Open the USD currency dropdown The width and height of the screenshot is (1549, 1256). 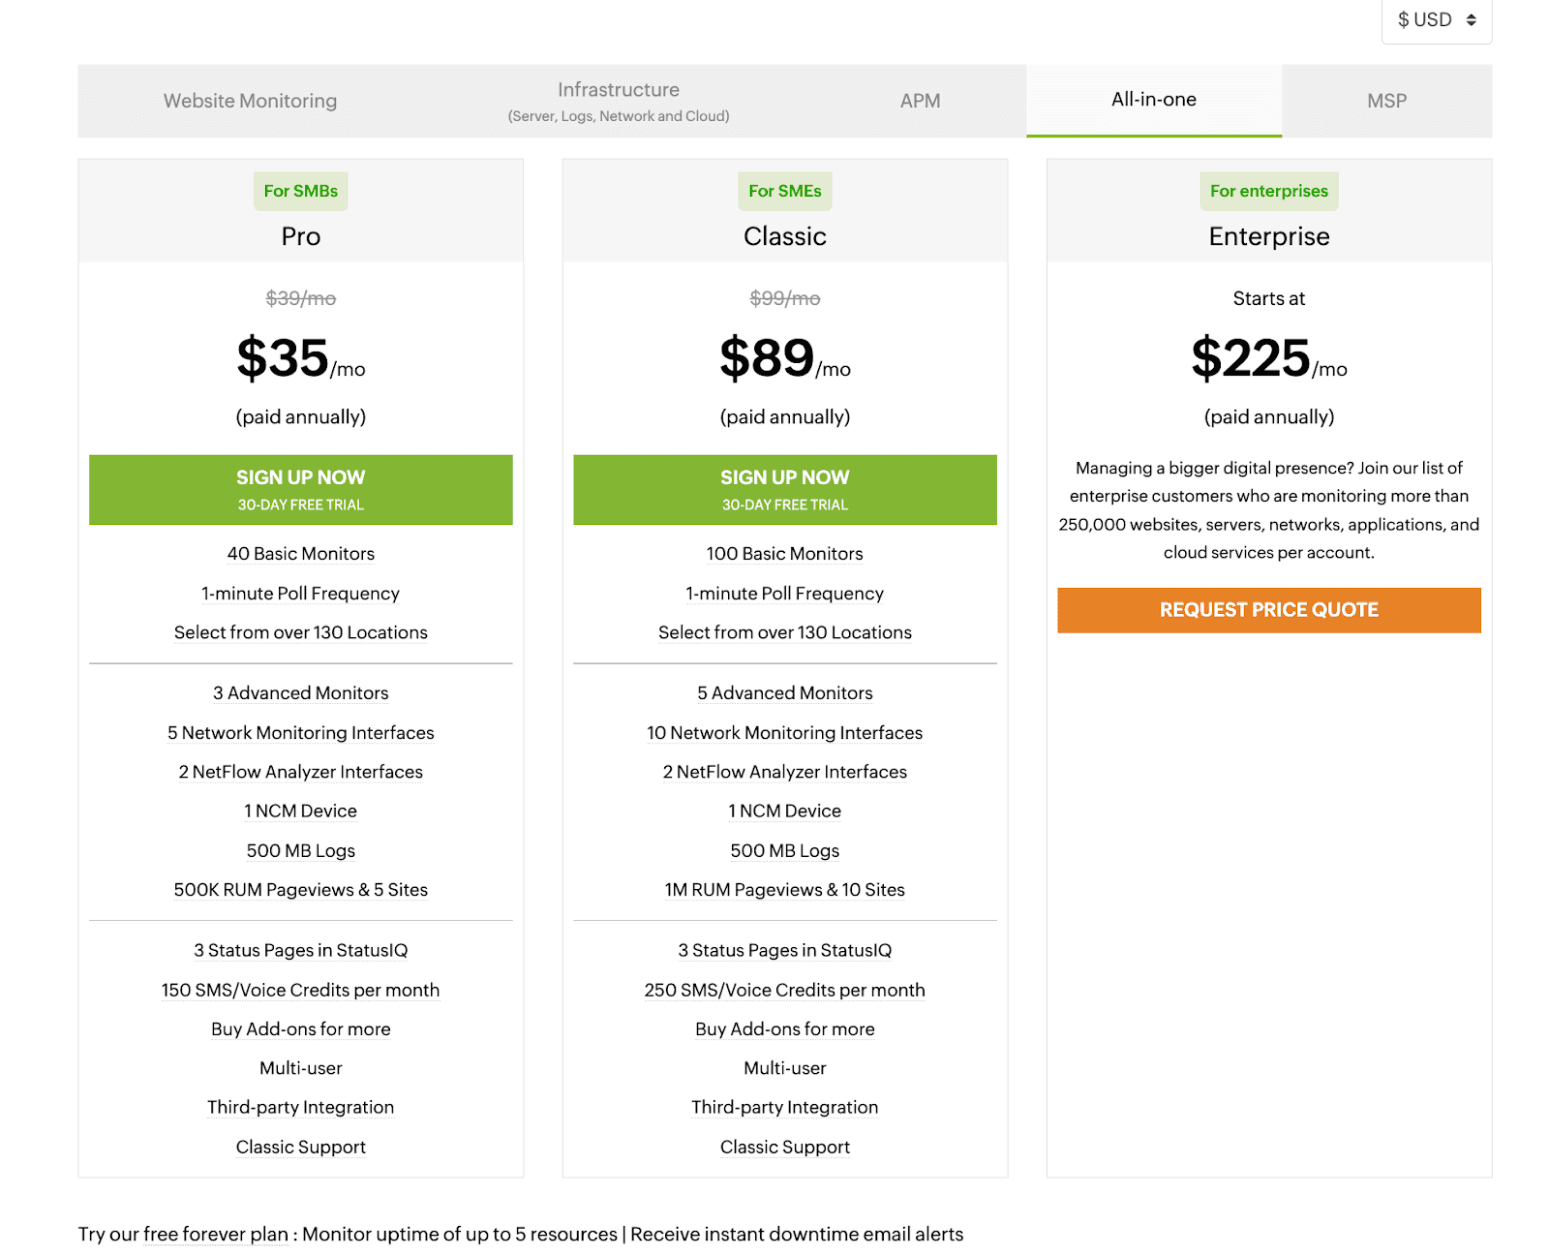1436,20
